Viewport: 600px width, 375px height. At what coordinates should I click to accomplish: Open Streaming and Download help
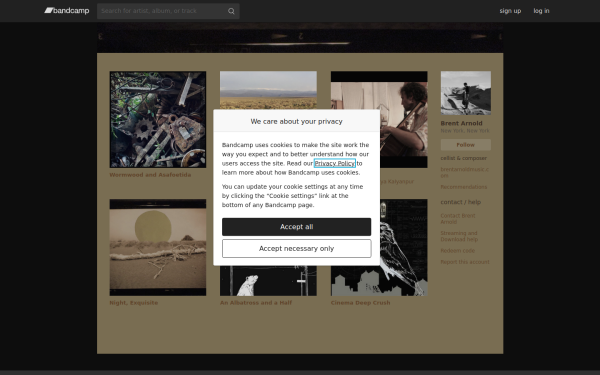point(459,236)
